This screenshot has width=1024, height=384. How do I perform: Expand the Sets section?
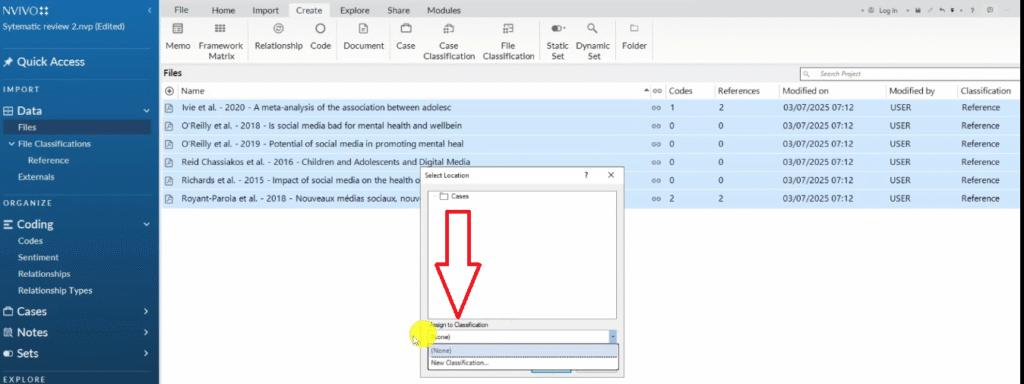click(146, 353)
